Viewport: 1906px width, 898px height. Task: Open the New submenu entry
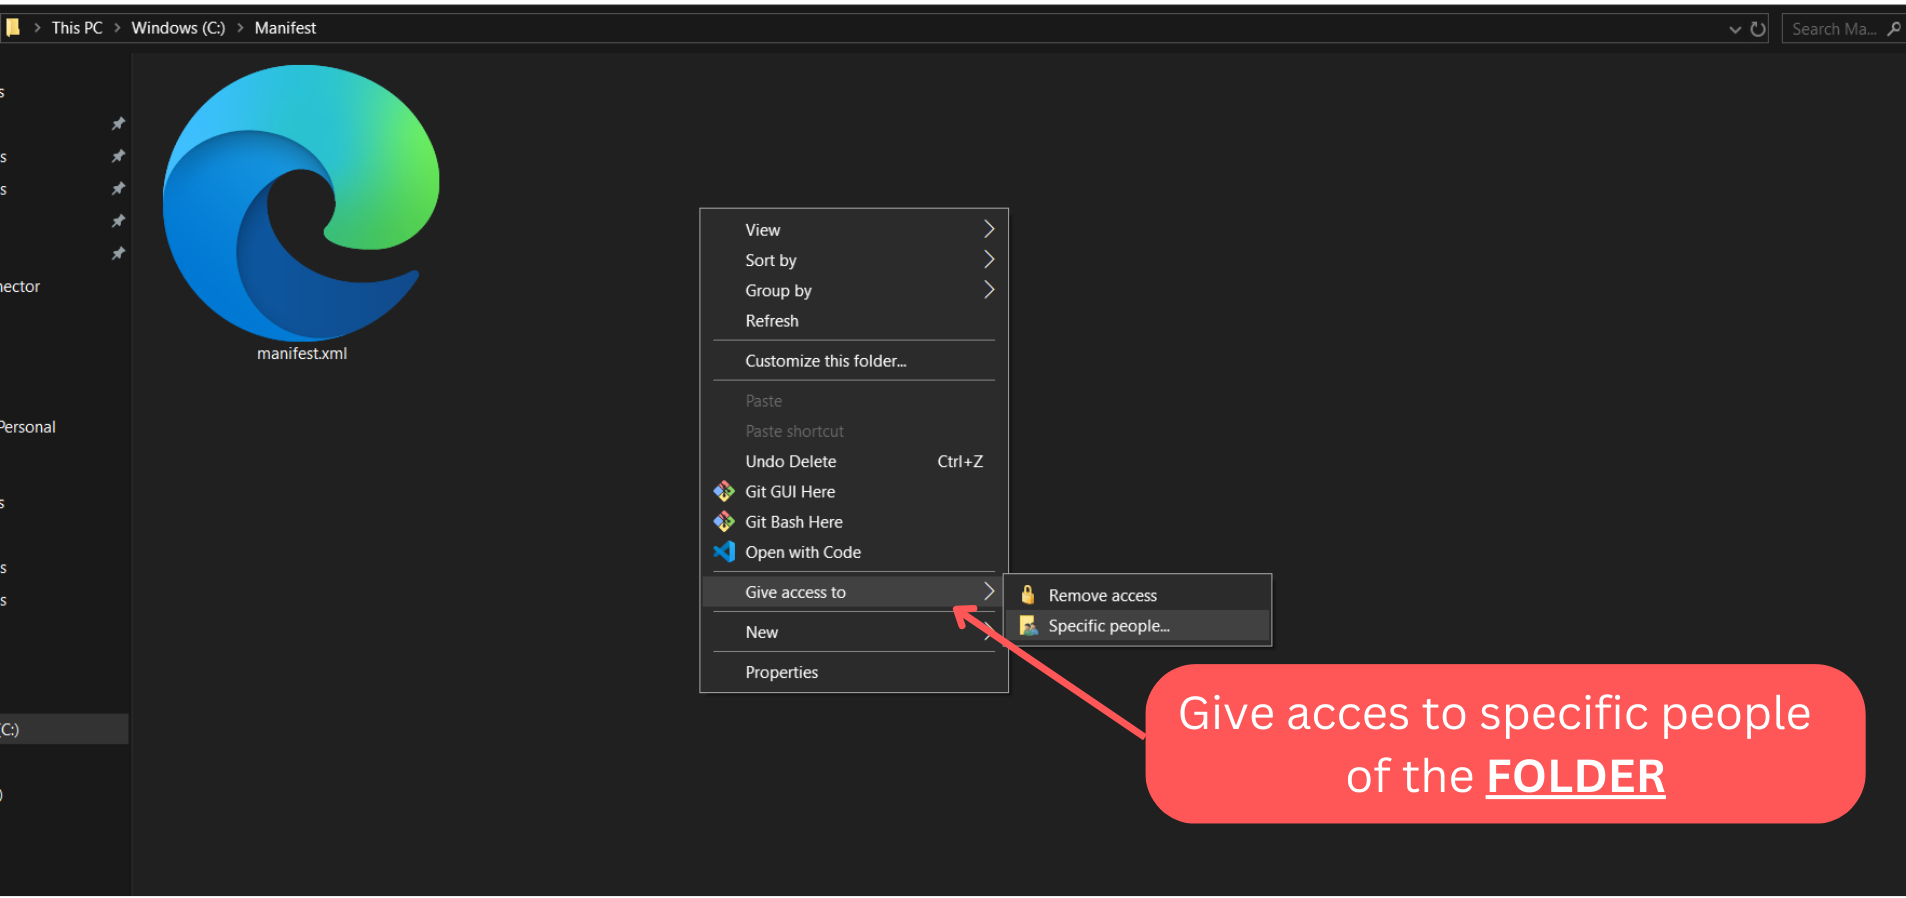point(853,632)
